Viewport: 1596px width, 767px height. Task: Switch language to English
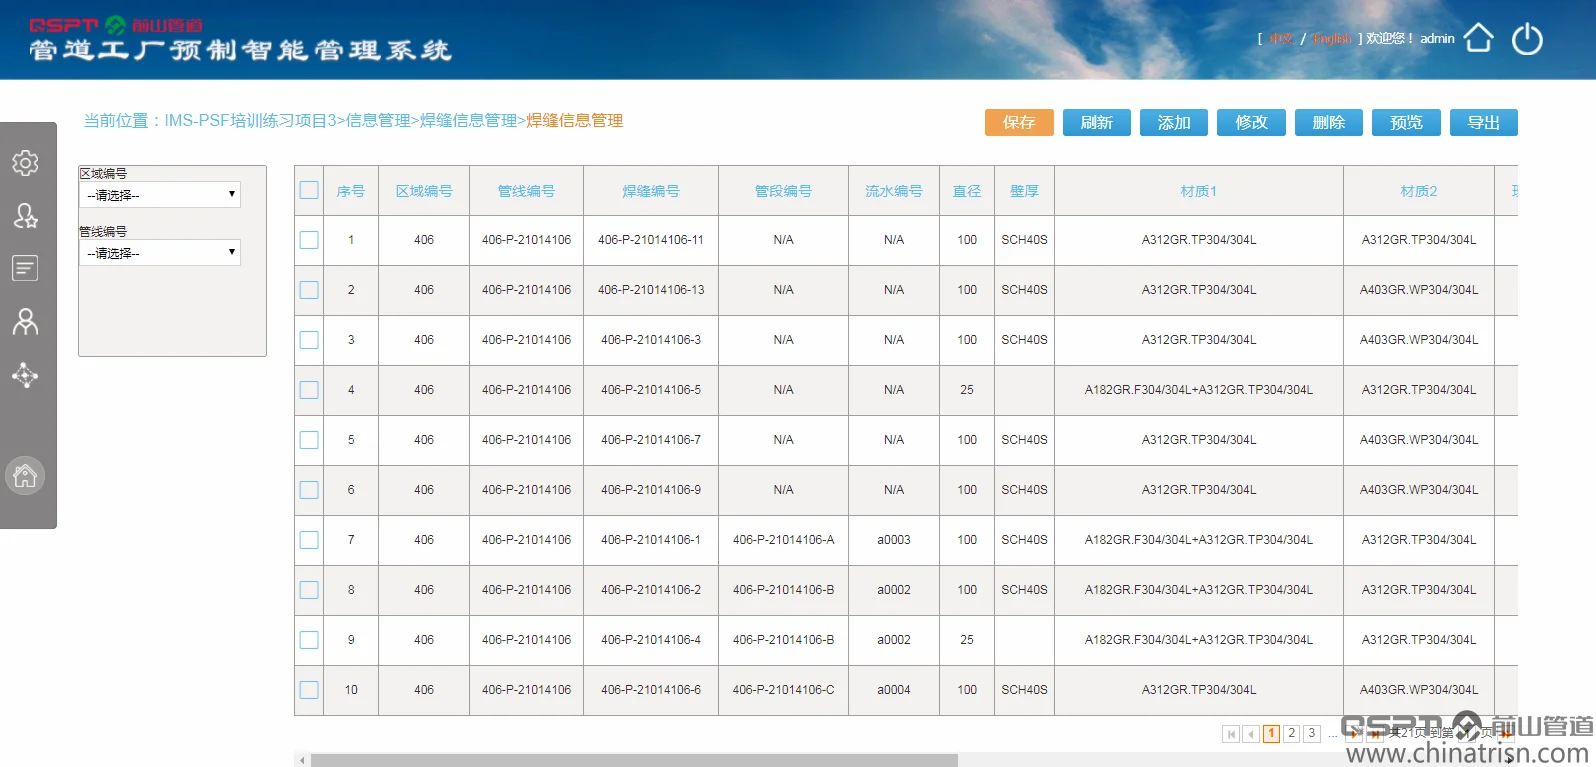click(1331, 39)
